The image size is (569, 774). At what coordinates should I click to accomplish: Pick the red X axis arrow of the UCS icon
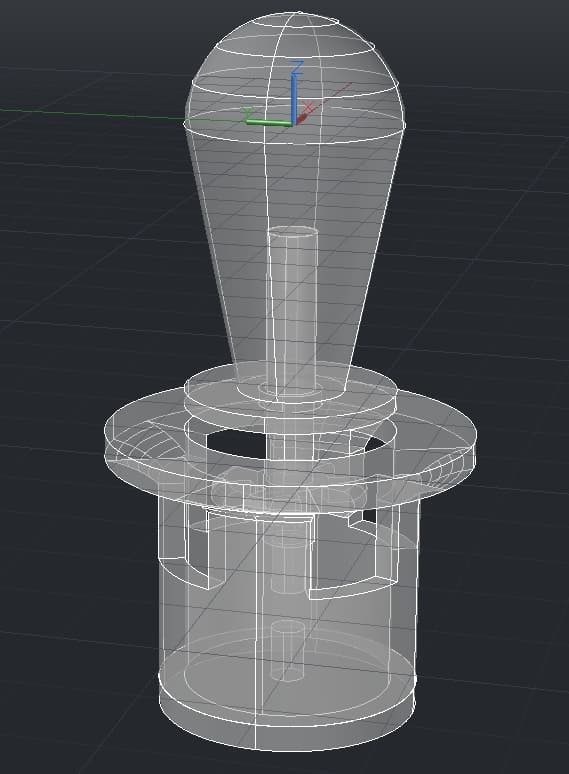click(302, 118)
